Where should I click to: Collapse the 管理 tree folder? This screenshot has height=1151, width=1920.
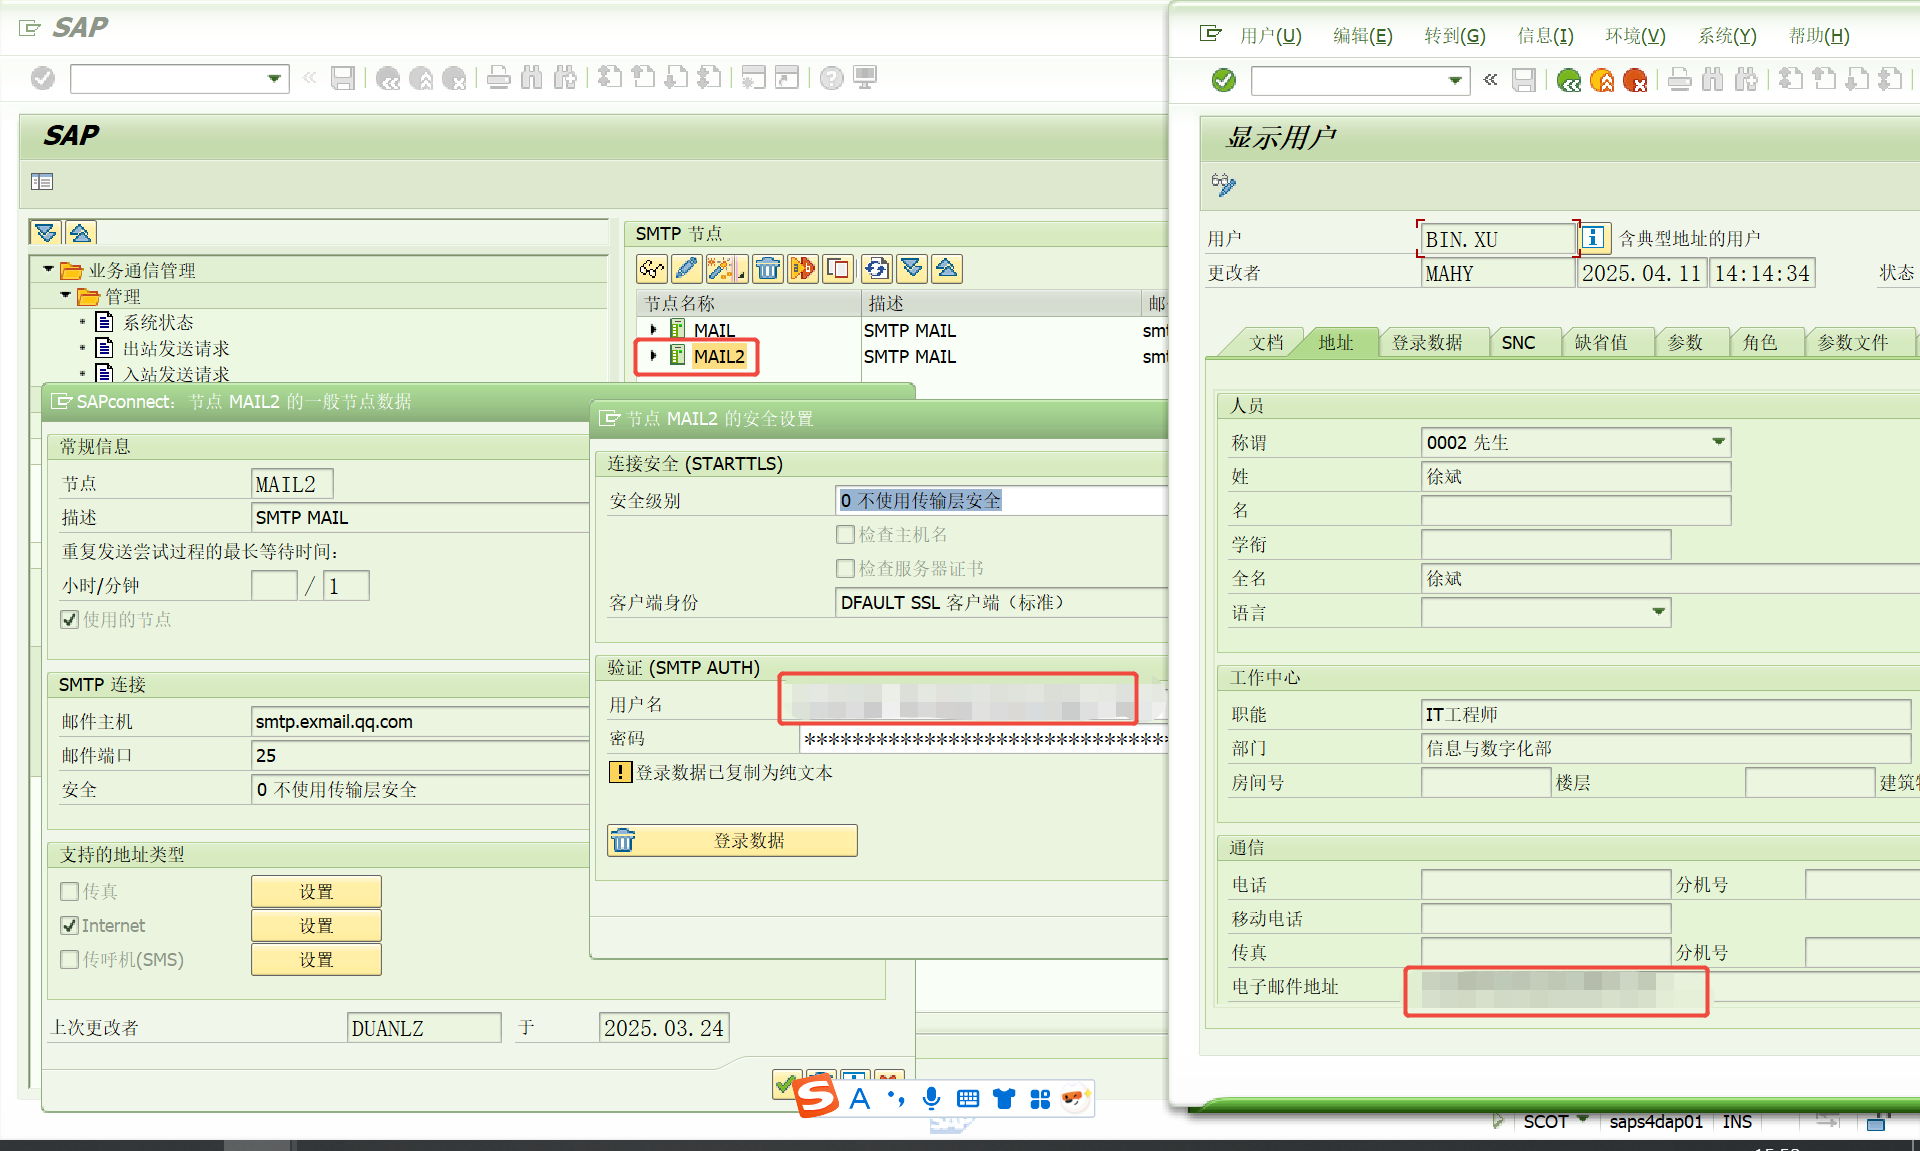point(66,296)
